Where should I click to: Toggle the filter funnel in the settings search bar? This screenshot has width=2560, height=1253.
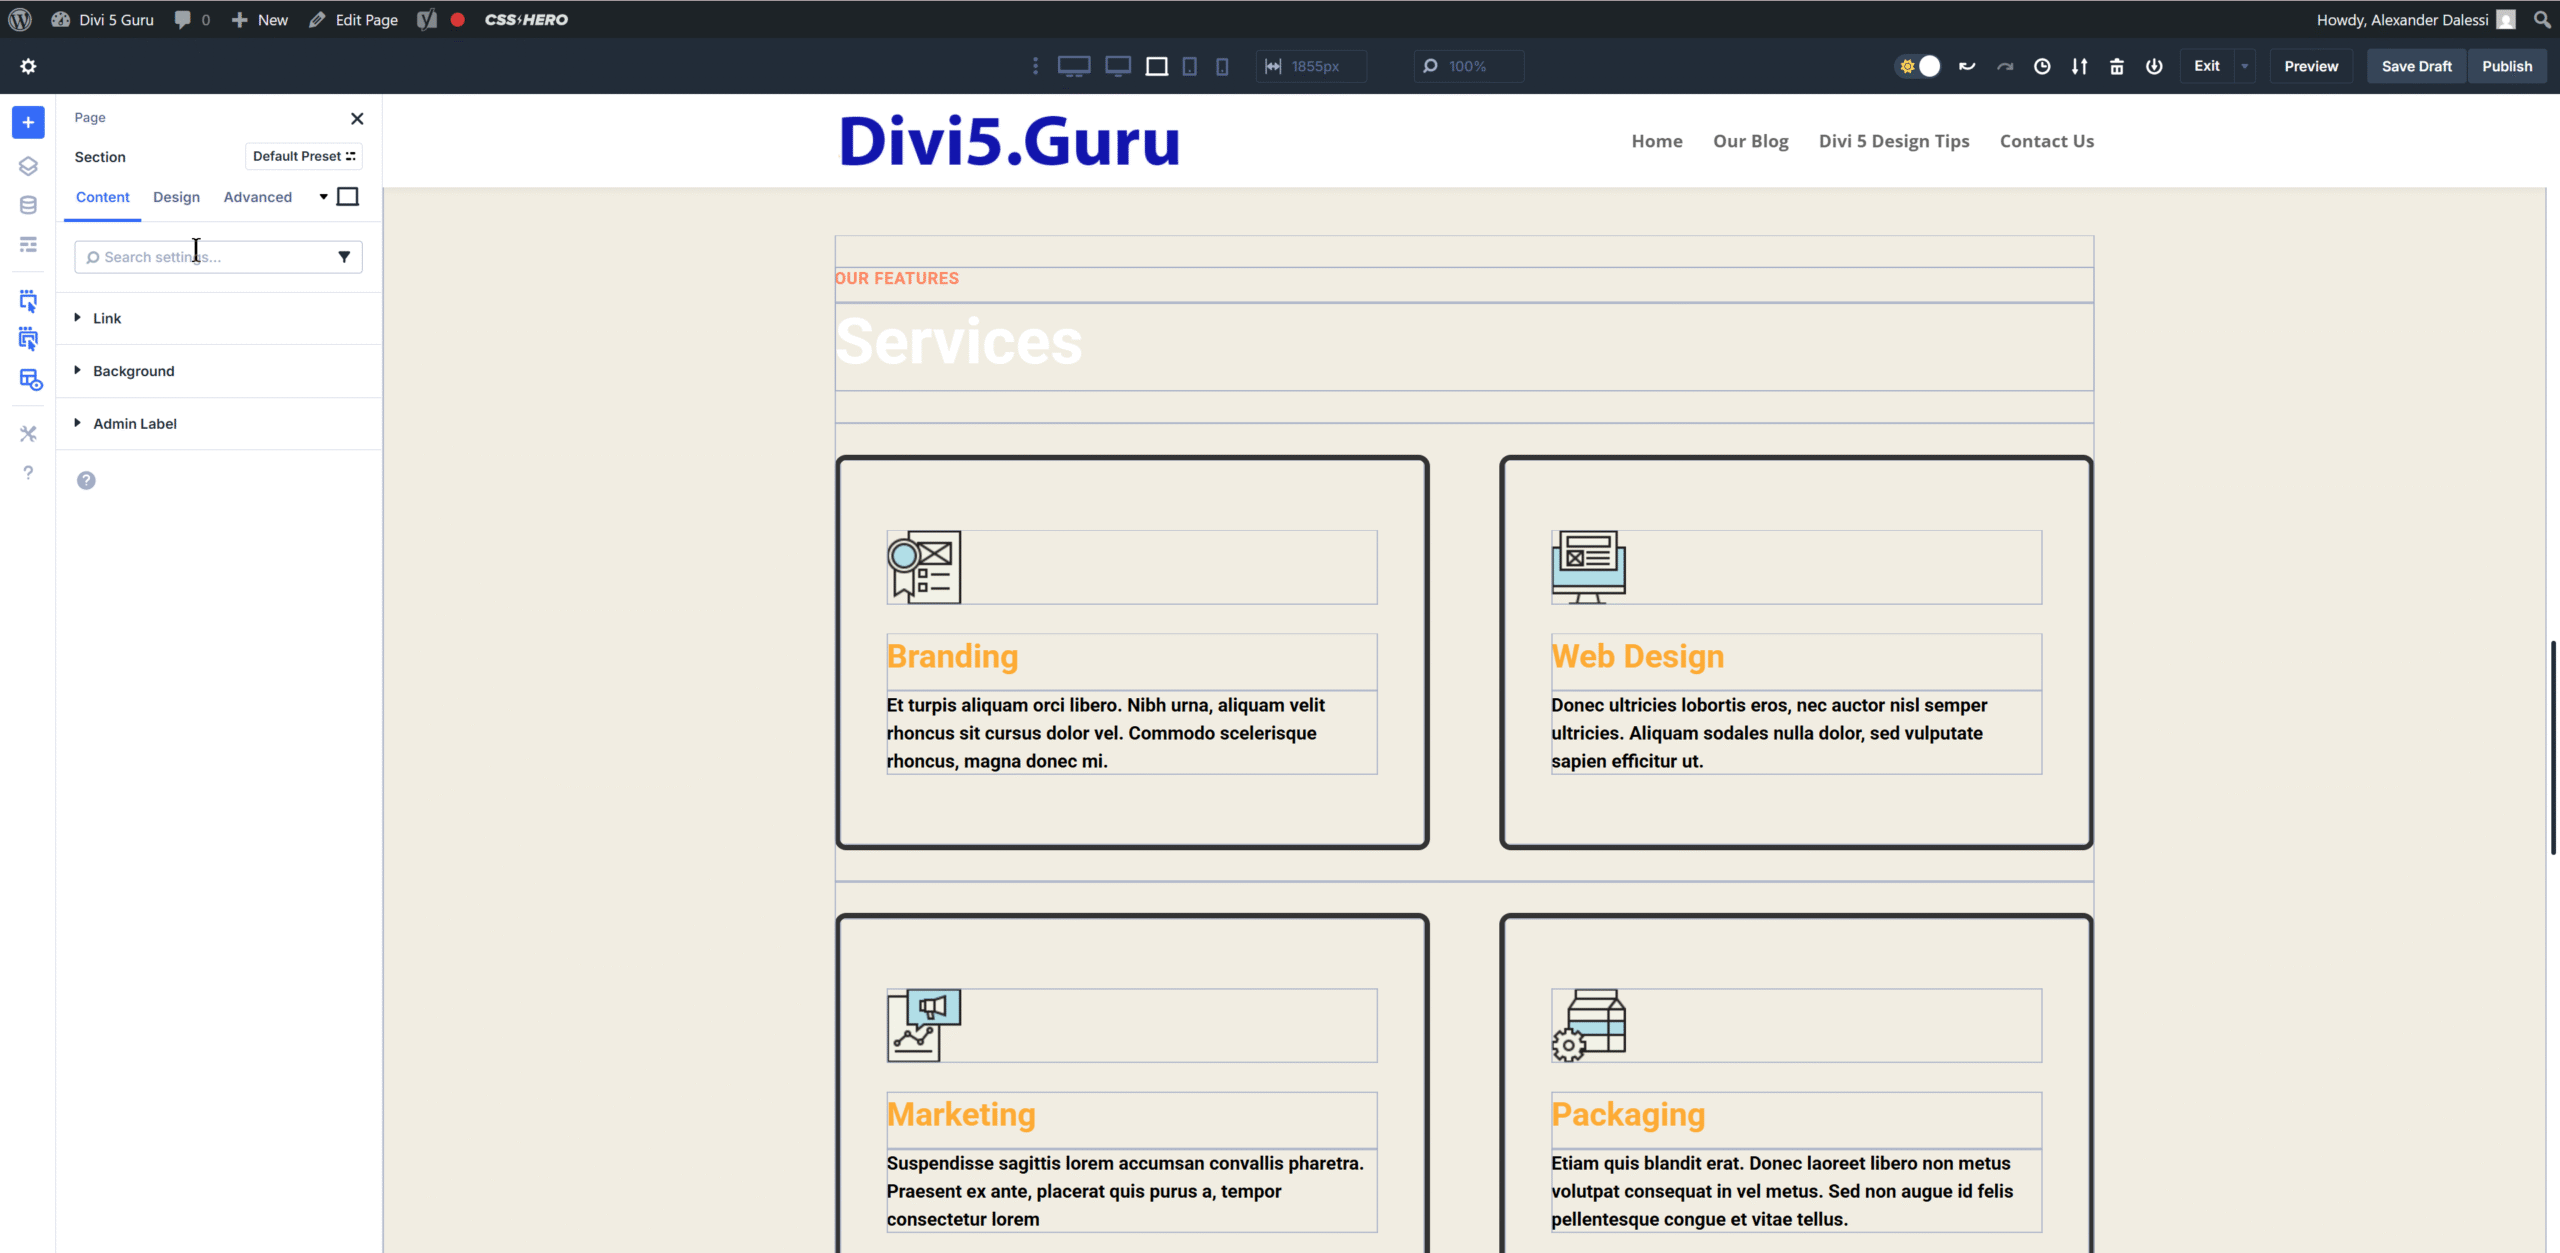coord(344,257)
